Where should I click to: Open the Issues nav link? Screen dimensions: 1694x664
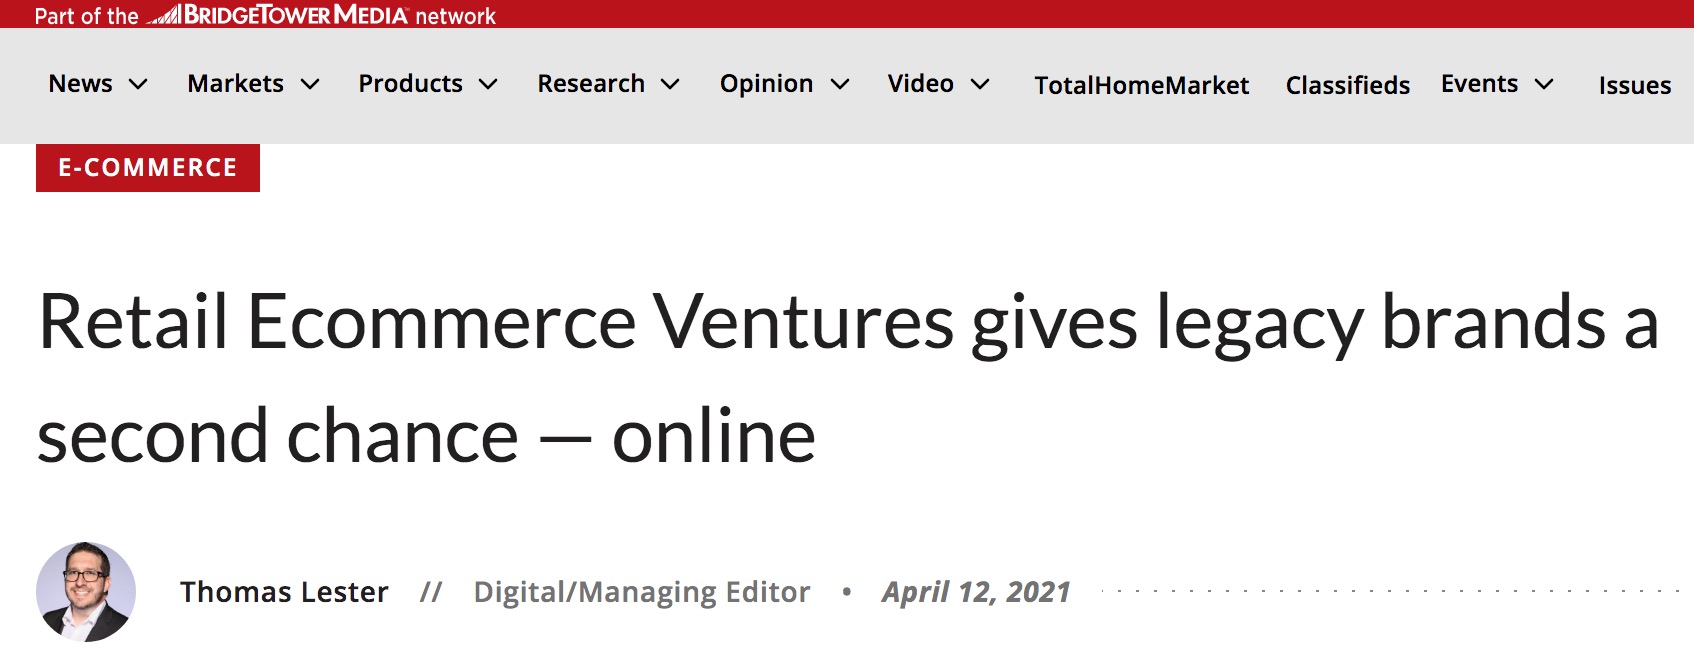(x=1635, y=86)
